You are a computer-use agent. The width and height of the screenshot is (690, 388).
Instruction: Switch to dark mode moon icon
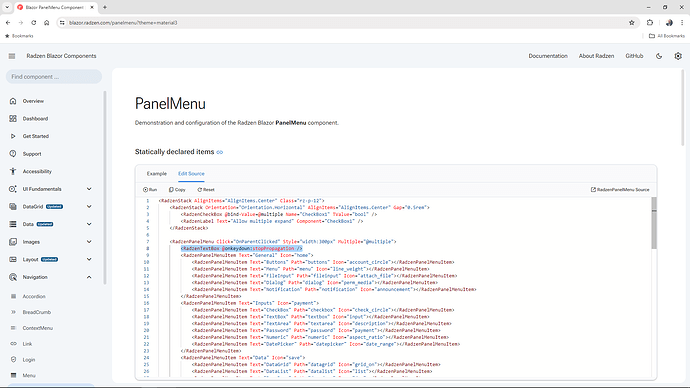pos(659,56)
